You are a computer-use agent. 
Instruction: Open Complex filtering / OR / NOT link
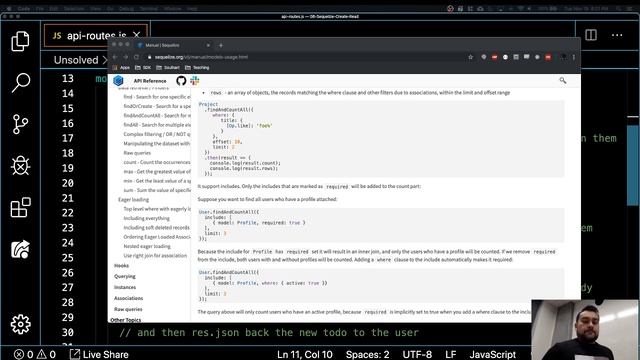point(157,134)
